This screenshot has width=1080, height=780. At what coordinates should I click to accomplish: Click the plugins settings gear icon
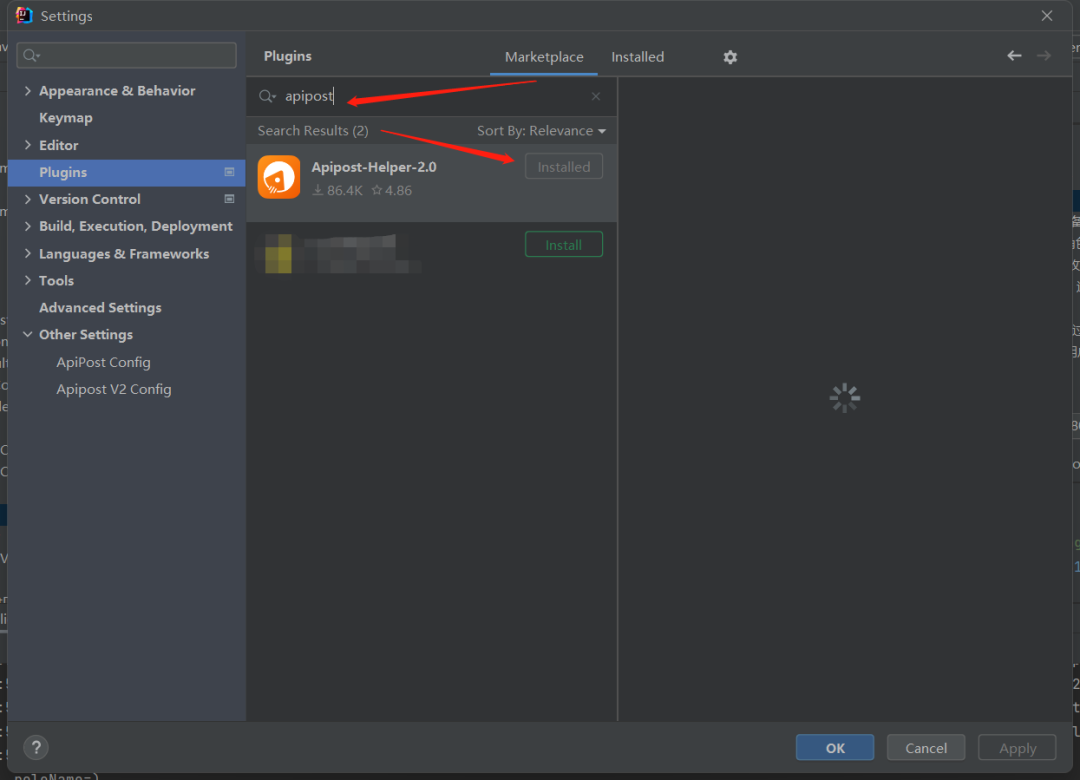point(730,57)
